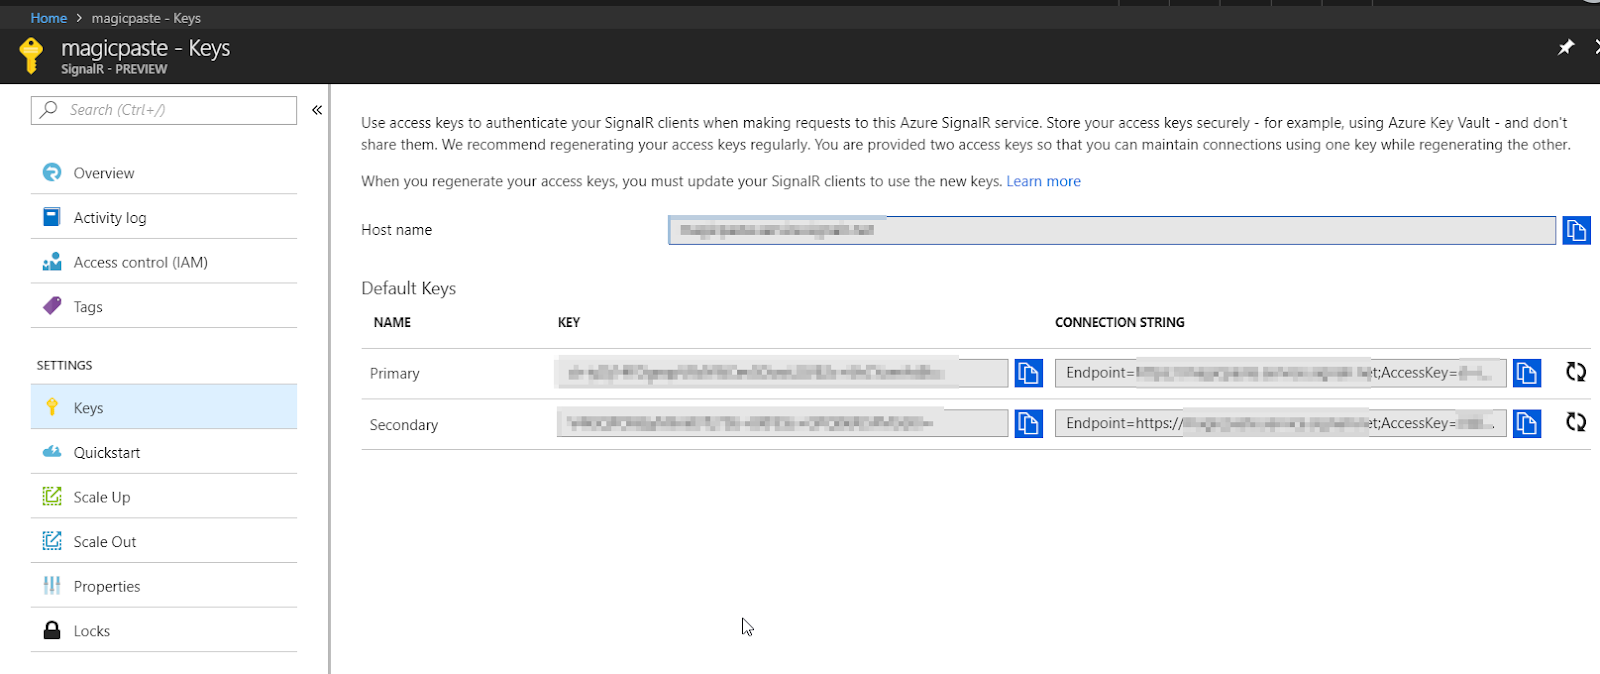
Task: Open the Scale Out settings
Action: click(x=164, y=541)
